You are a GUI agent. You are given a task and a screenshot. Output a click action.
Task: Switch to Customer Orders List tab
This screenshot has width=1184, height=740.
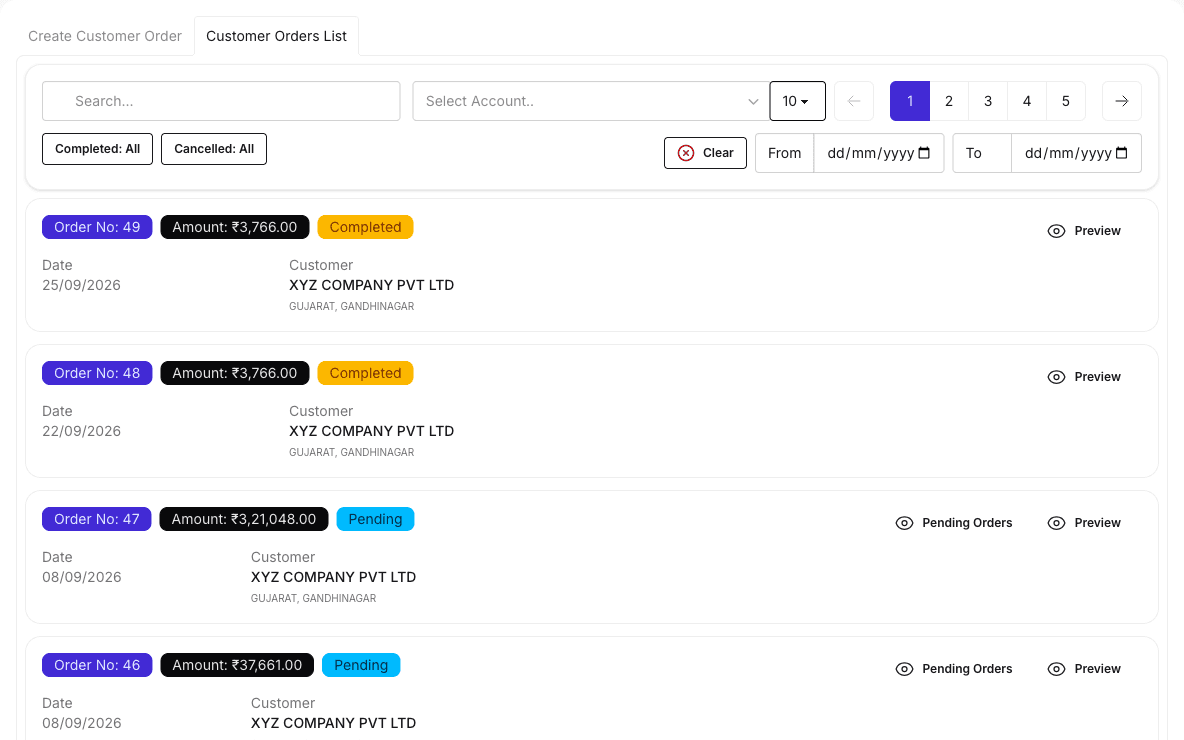(x=276, y=36)
